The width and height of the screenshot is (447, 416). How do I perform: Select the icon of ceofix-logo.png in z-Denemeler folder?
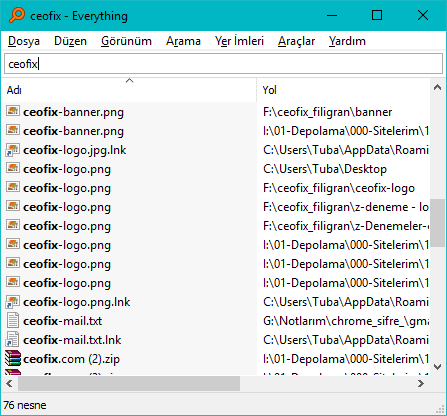tap(13, 225)
